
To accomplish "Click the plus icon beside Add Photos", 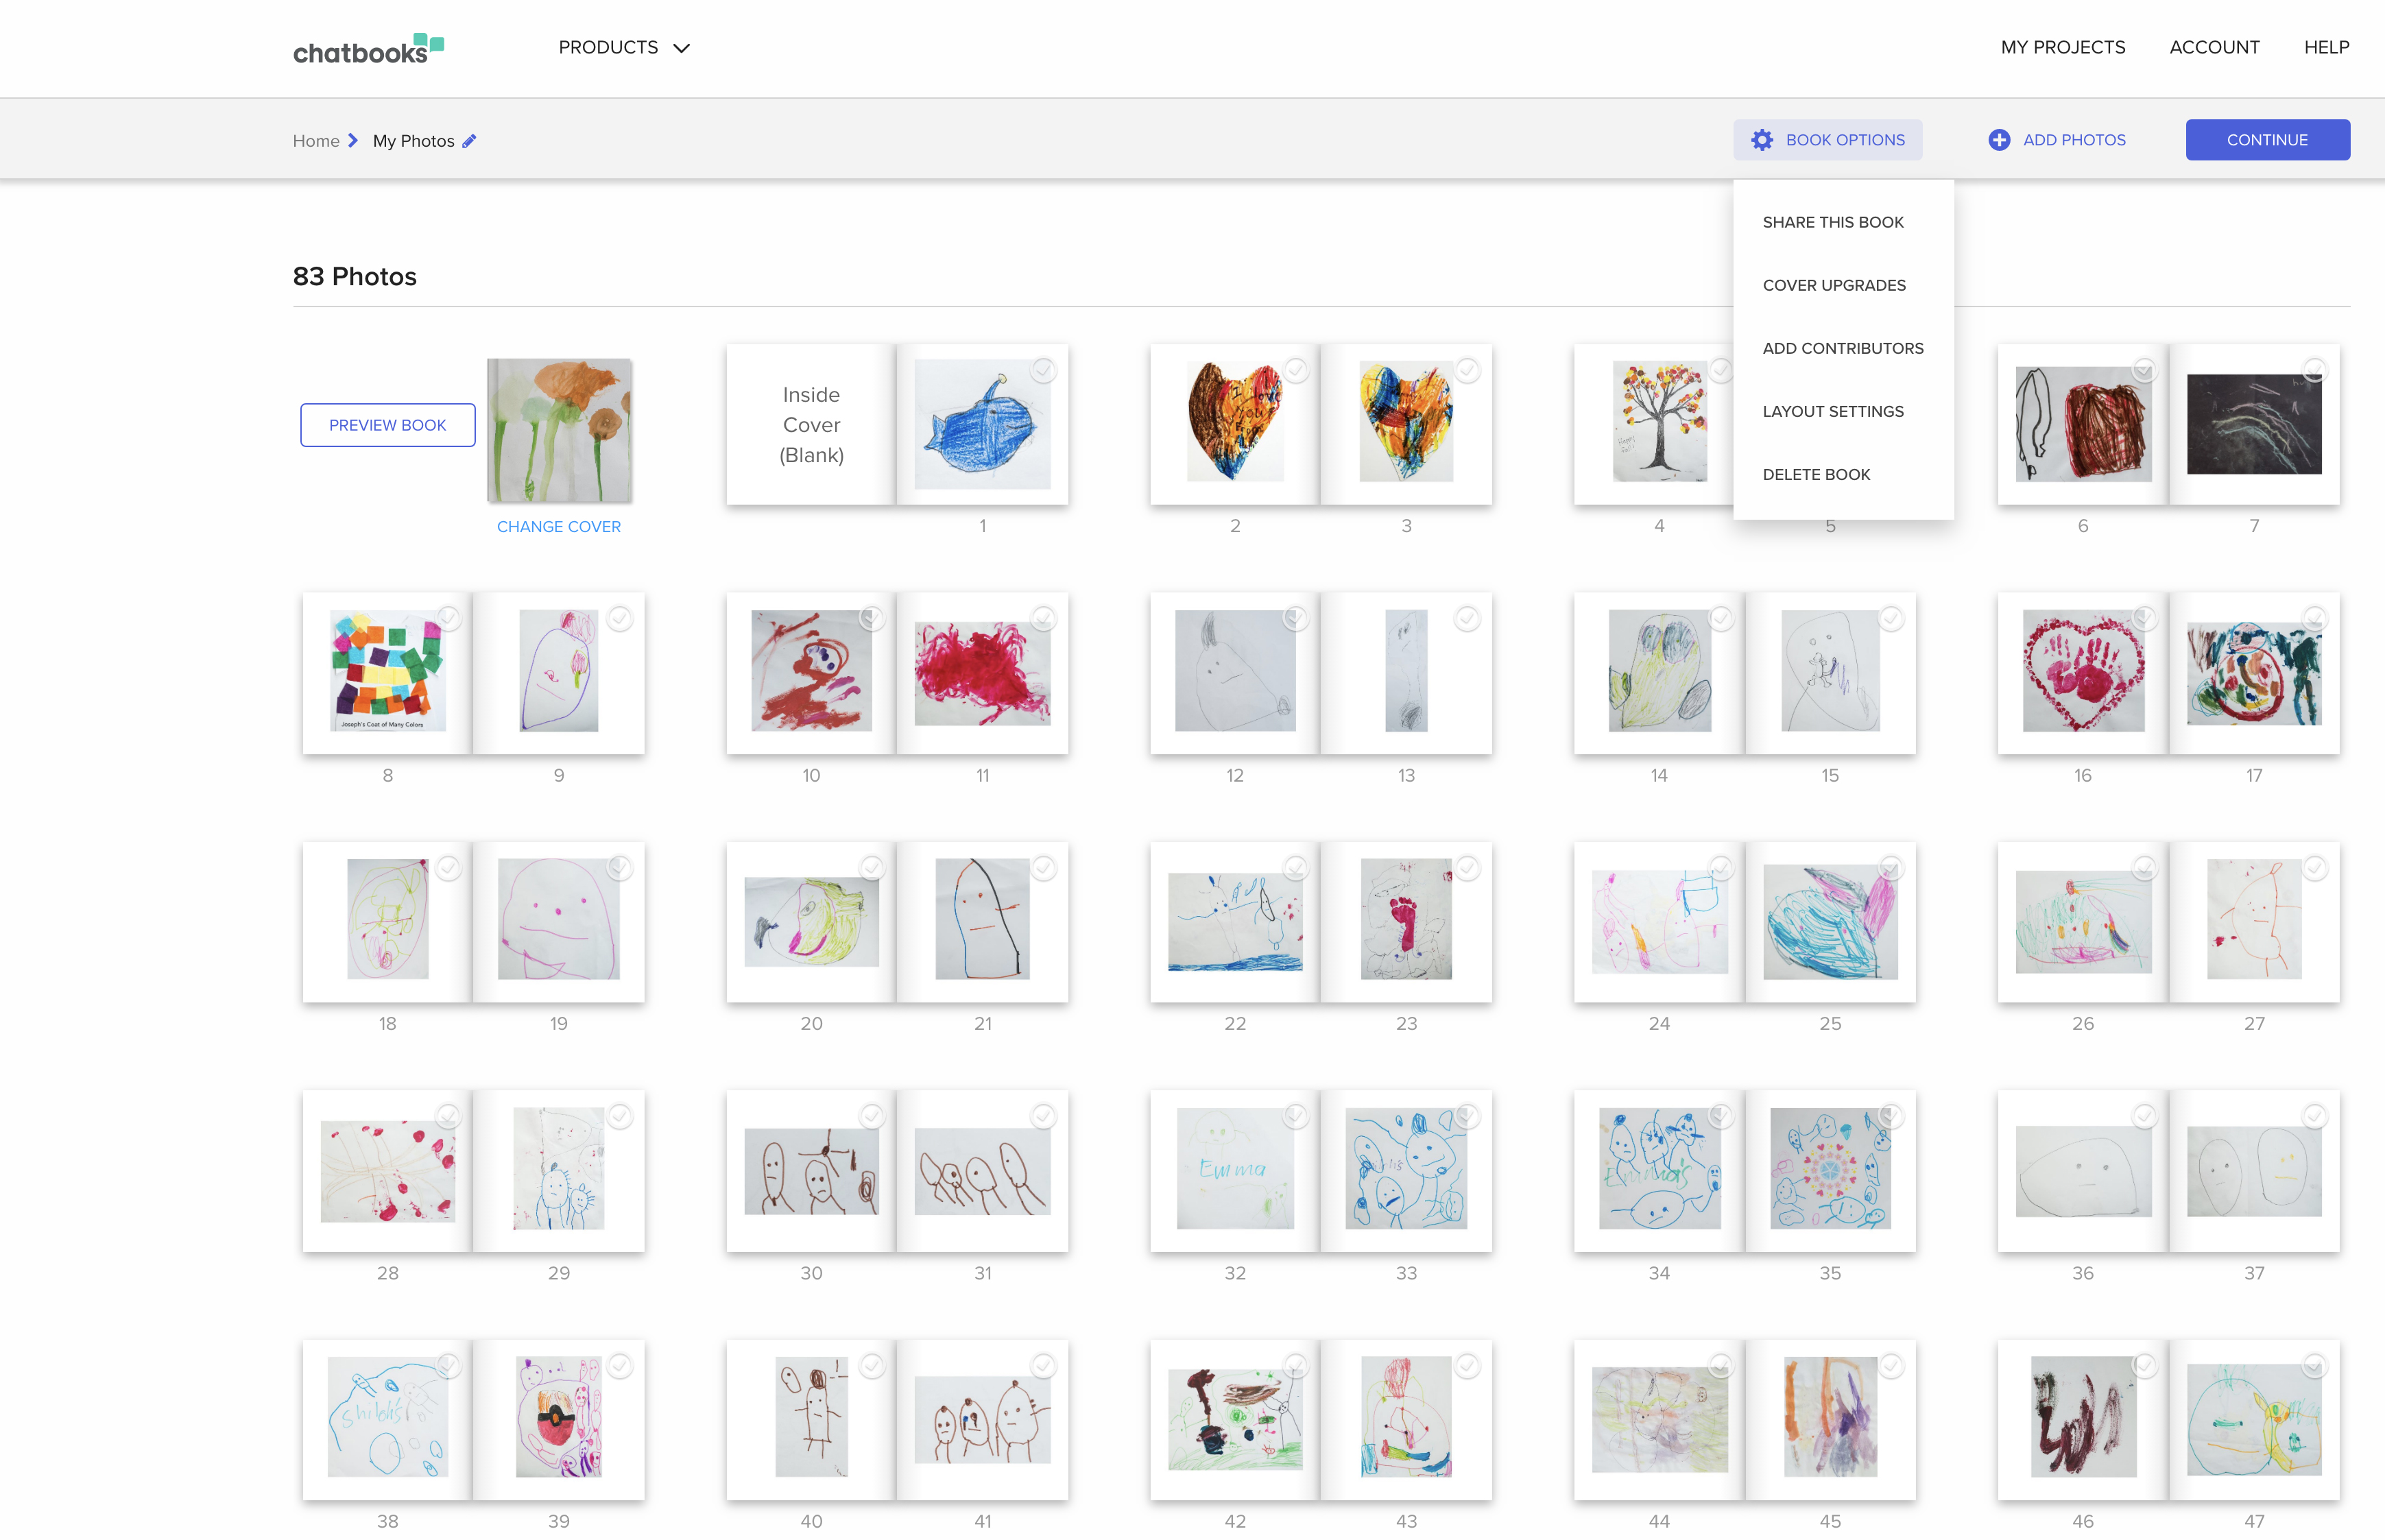I will [x=1998, y=140].
